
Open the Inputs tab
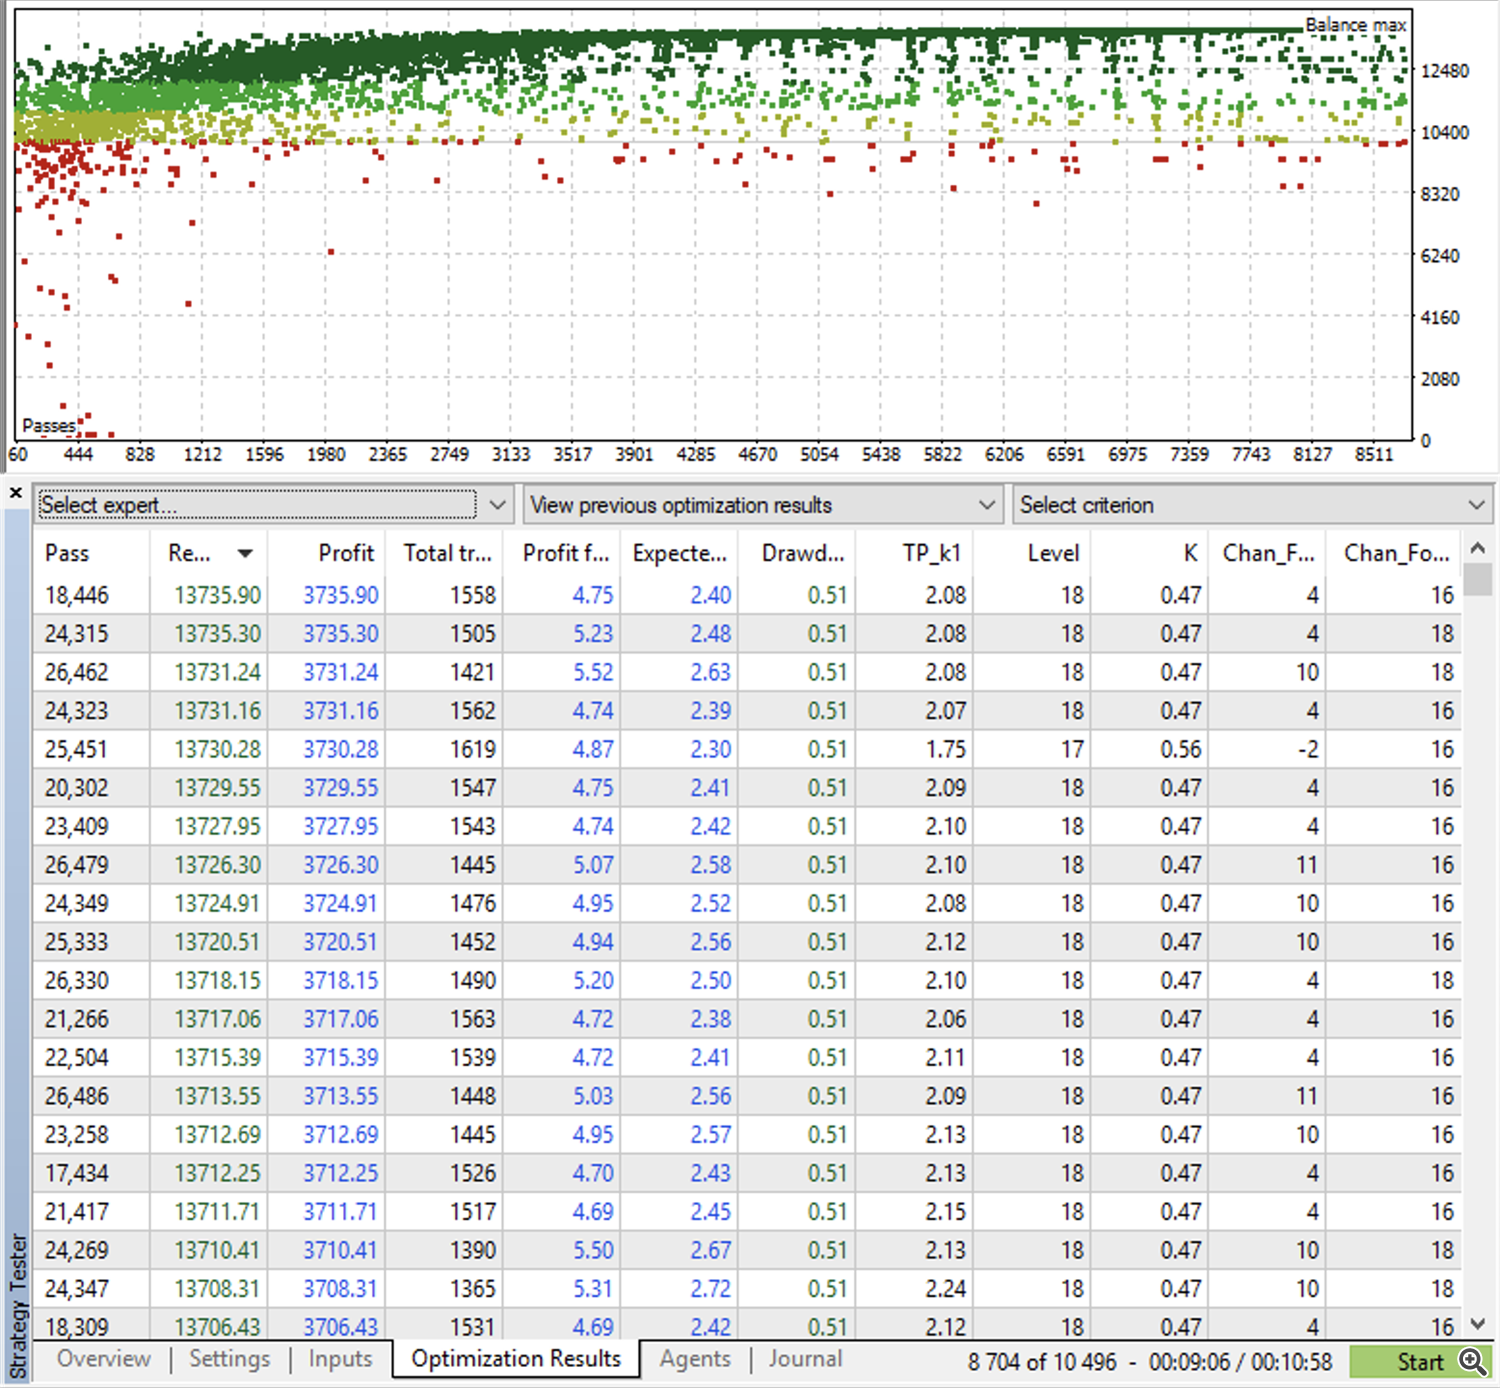[340, 1359]
